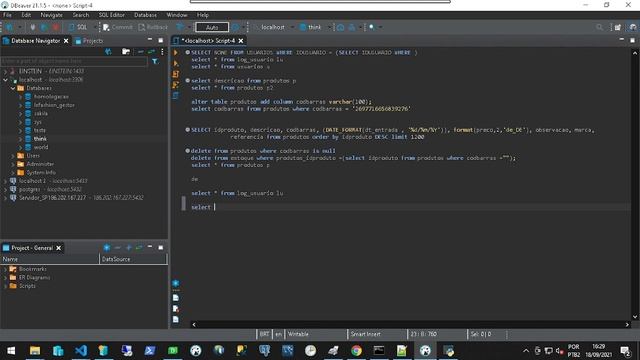Select the sys database in tree
This screenshot has width=640, height=360.
tap(38, 122)
